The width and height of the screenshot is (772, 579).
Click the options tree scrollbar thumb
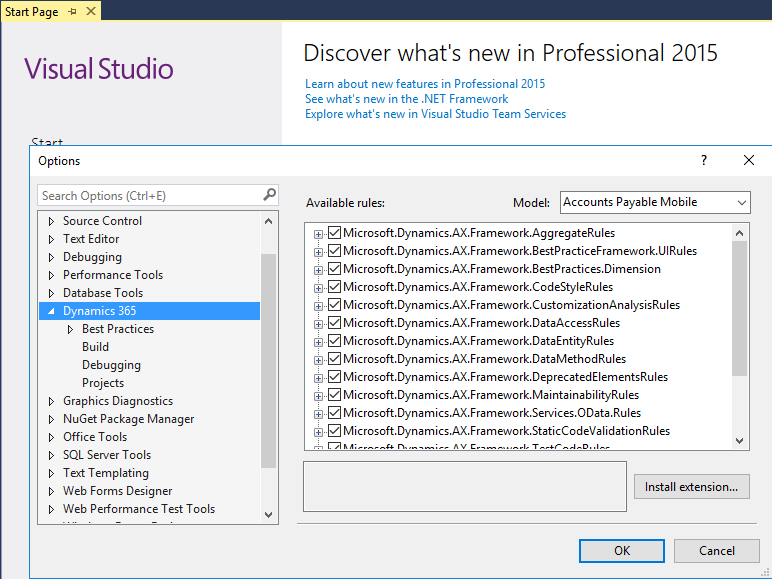pyautogui.click(x=268, y=360)
